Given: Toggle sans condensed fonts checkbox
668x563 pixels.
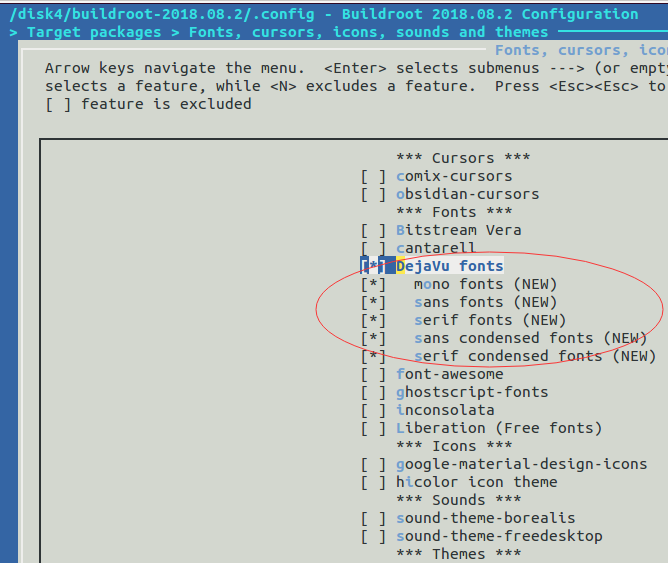Looking at the screenshot, I should [x=373, y=338].
